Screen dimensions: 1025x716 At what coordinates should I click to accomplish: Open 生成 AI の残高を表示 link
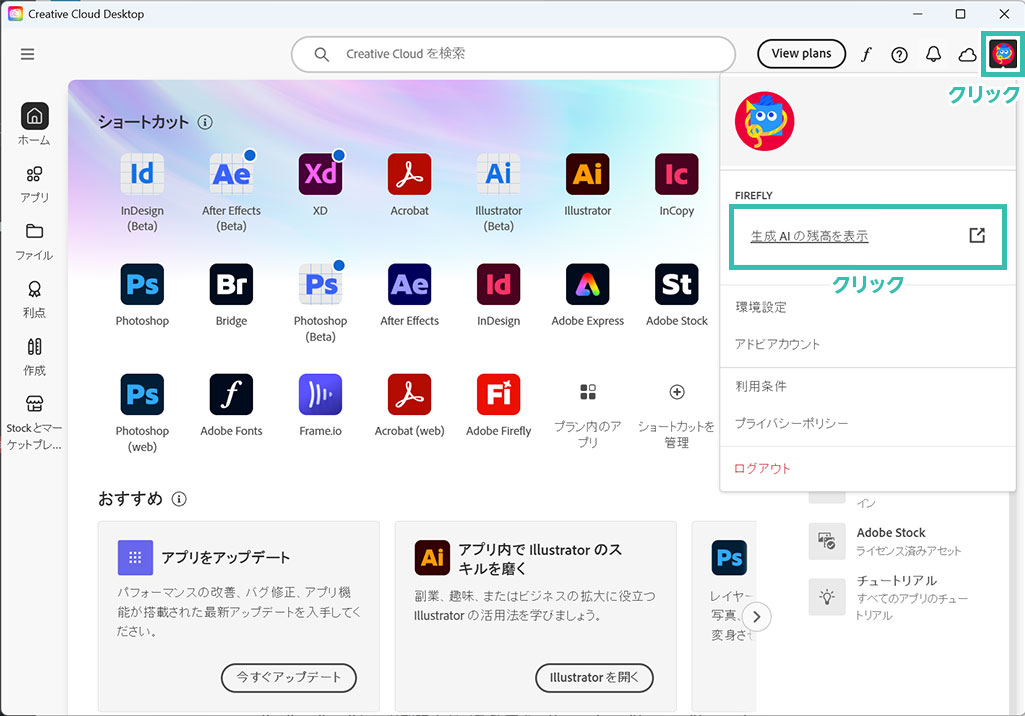810,236
